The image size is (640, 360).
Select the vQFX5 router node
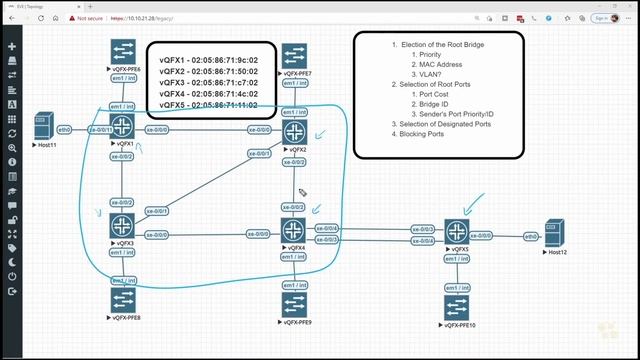tap(457, 232)
